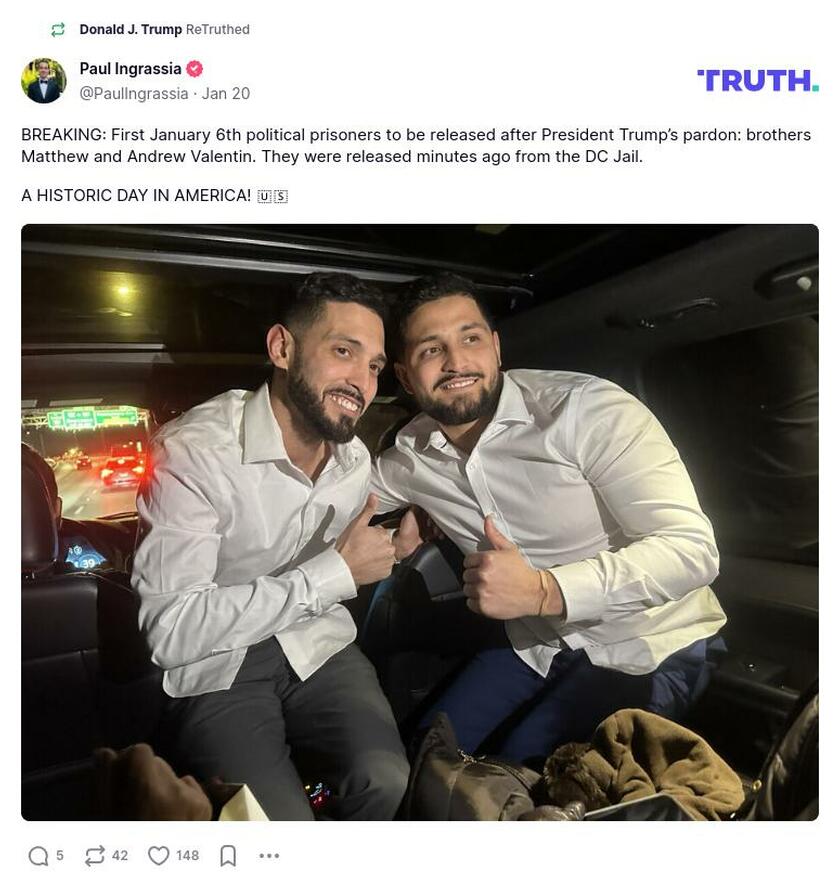Open Donald J. Trump's profile link
The width and height of the screenshot is (840, 891).
131,29
